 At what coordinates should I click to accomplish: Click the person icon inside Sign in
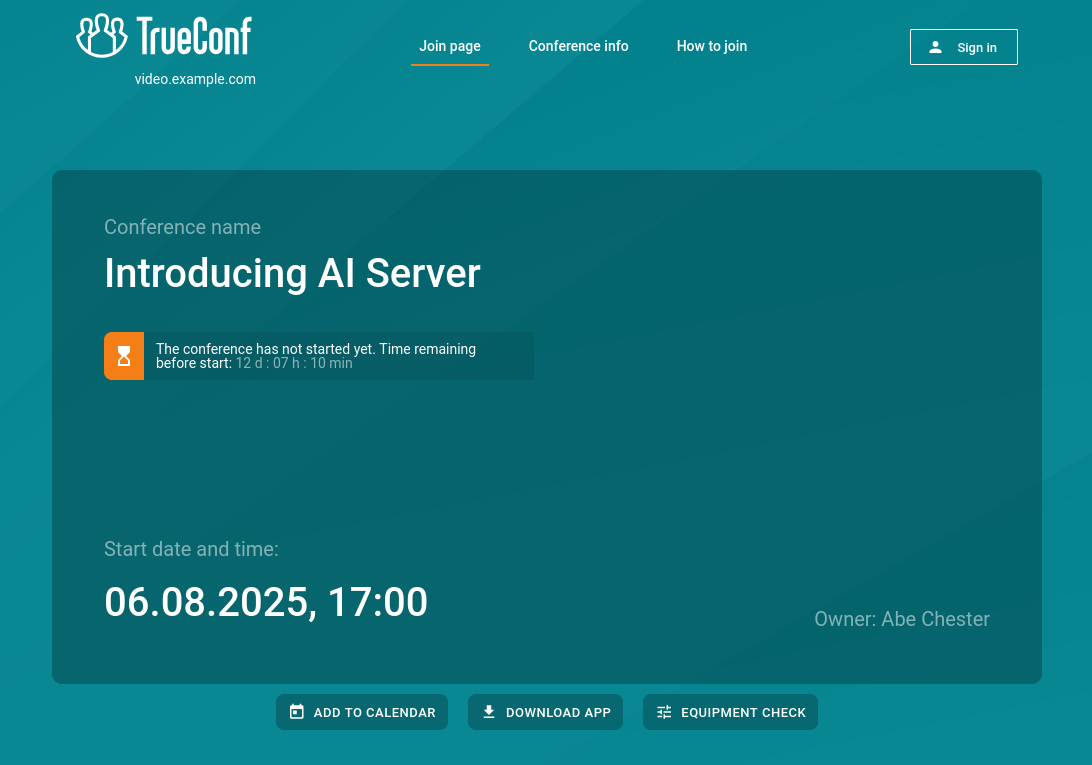coord(936,46)
